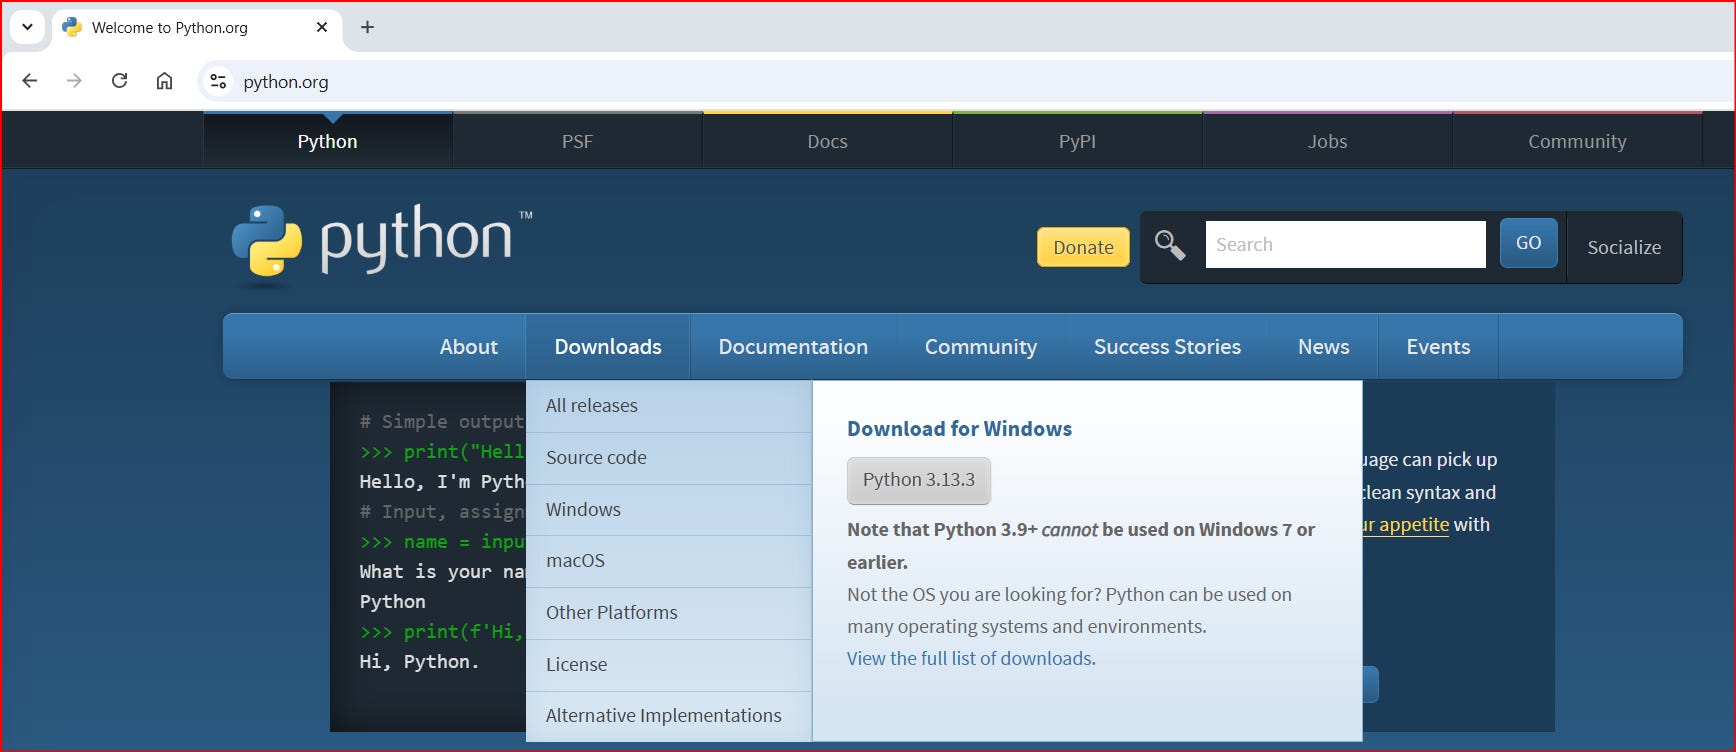Viewport: 1736px width, 752px height.
Task: Focus the site Search field
Action: point(1345,245)
